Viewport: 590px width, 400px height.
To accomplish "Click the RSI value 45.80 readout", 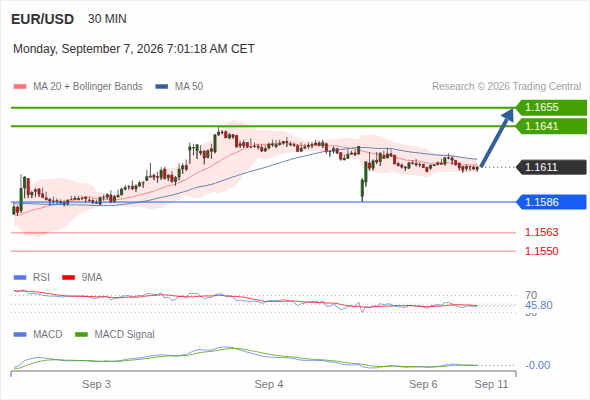I will 539,305.
